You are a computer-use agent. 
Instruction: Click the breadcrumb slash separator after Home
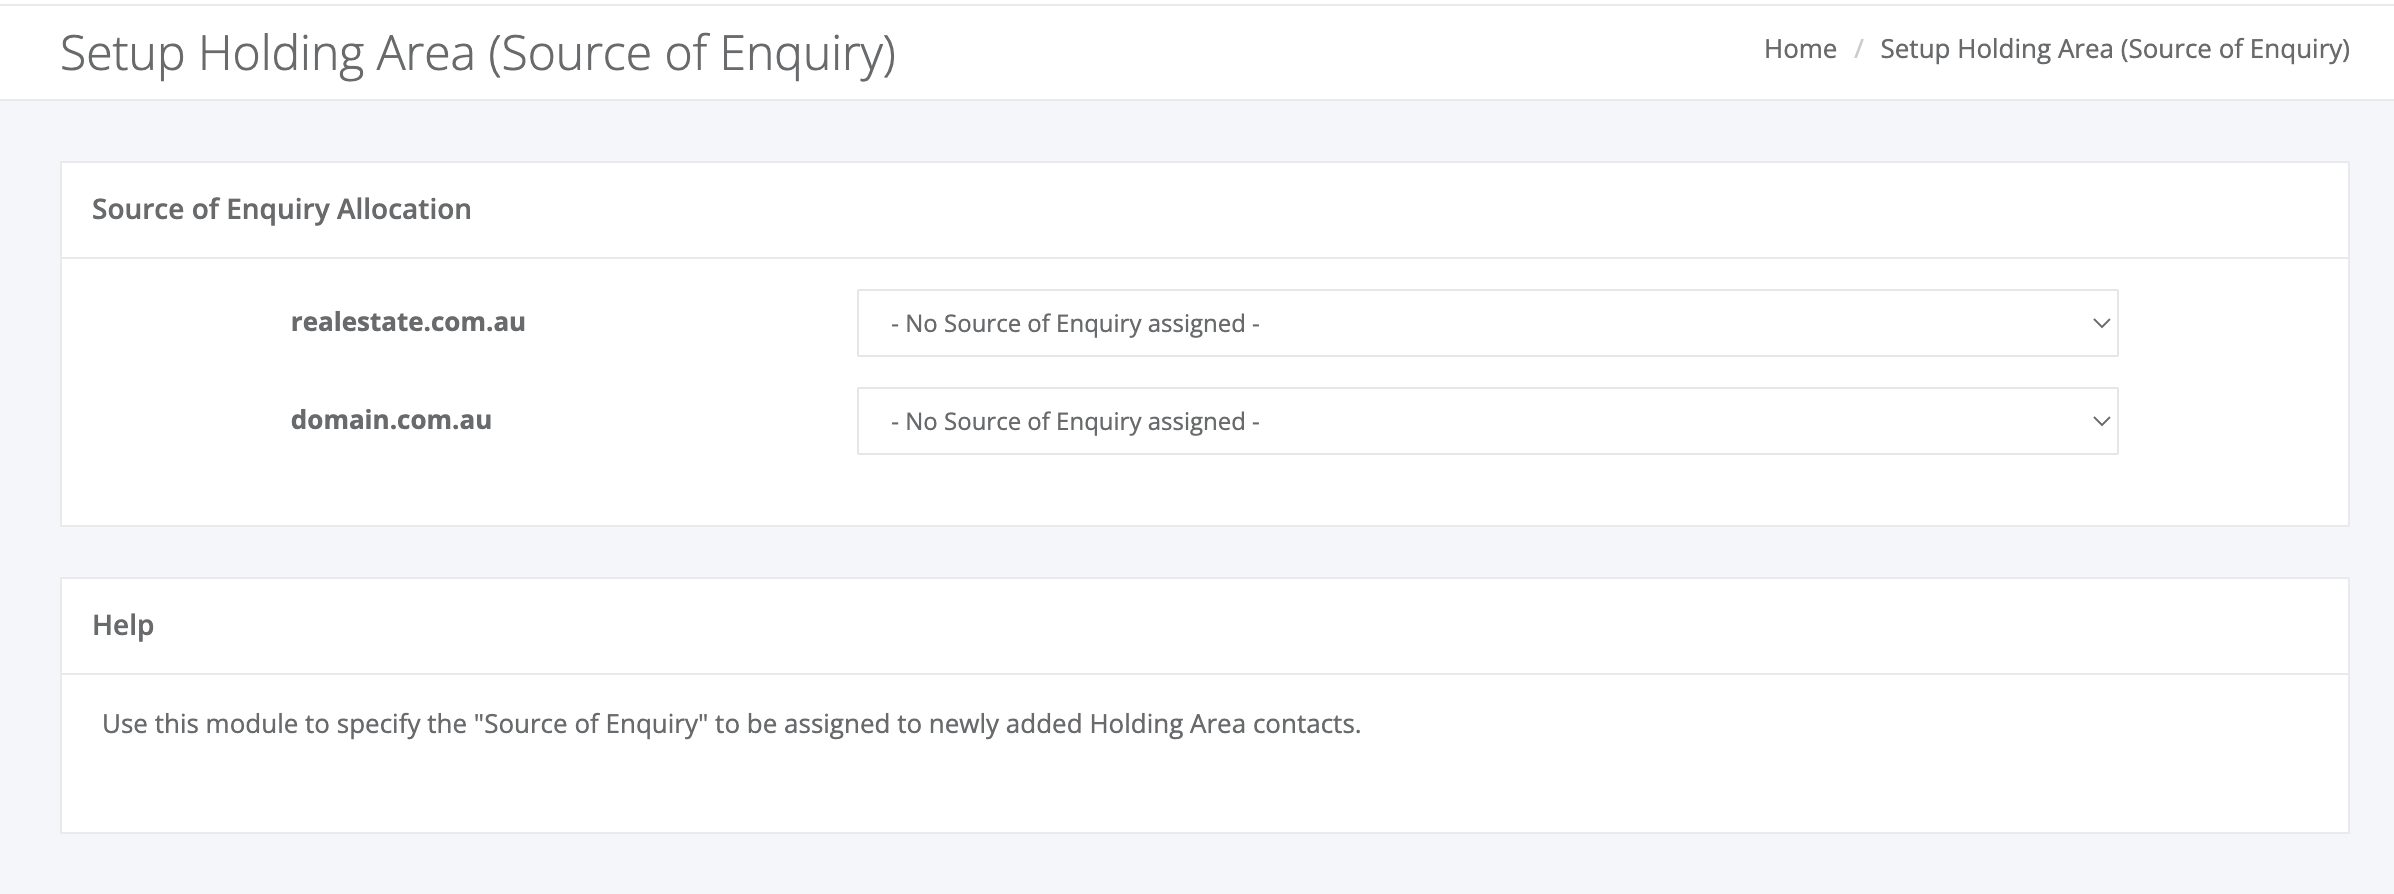1858,49
